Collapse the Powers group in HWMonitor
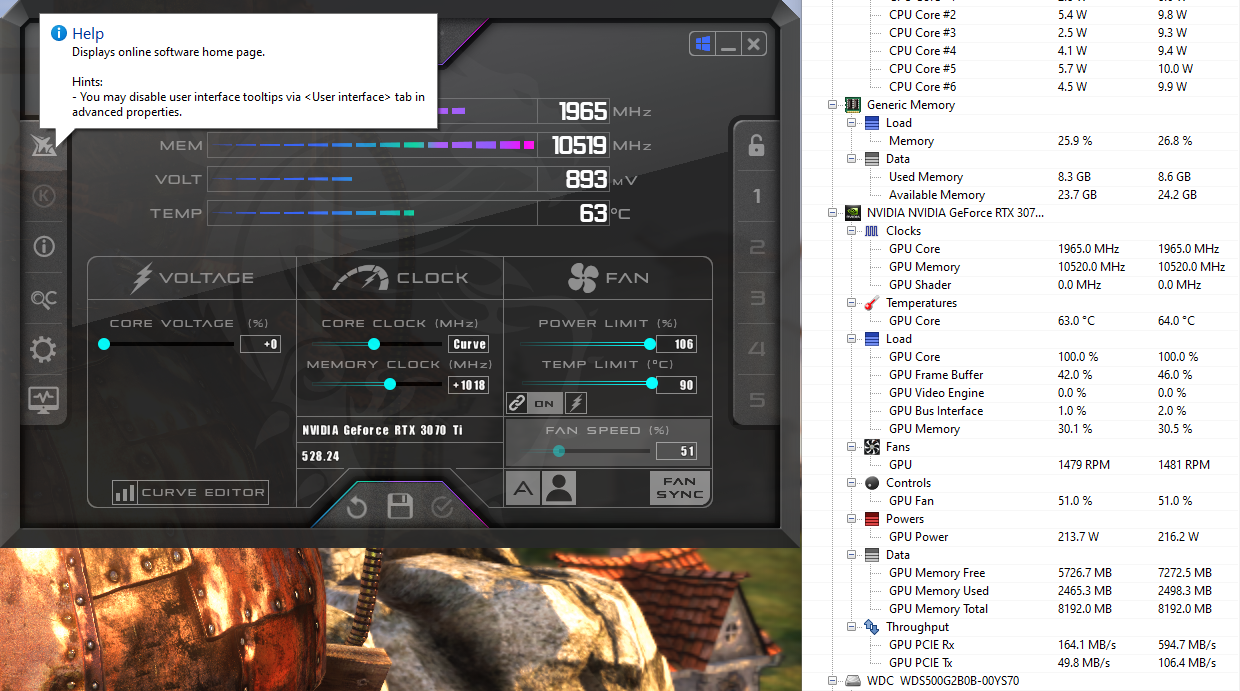Image resolution: width=1240 pixels, height=691 pixels. 853,519
